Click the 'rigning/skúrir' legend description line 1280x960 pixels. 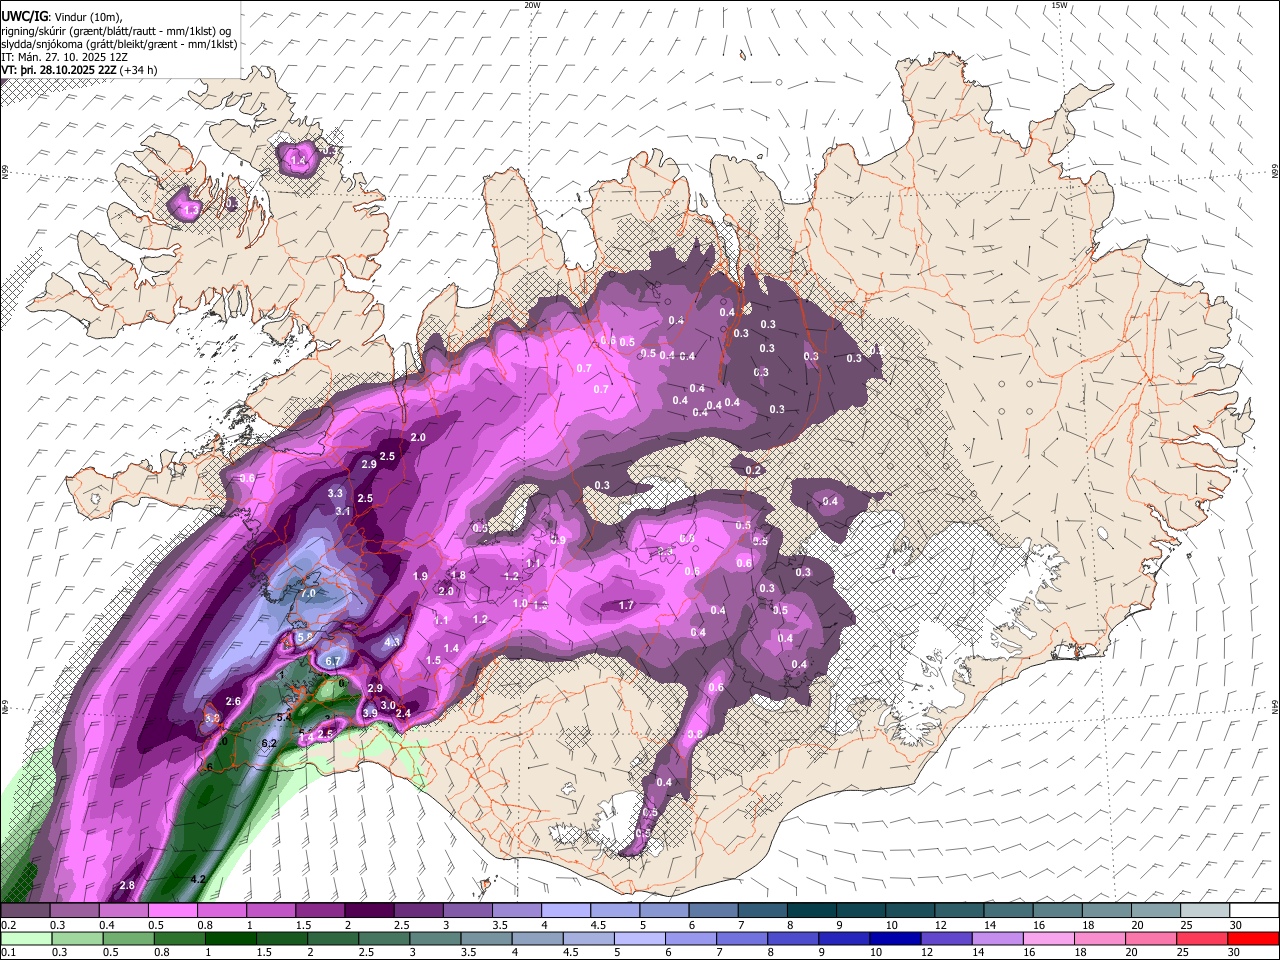[116, 31]
